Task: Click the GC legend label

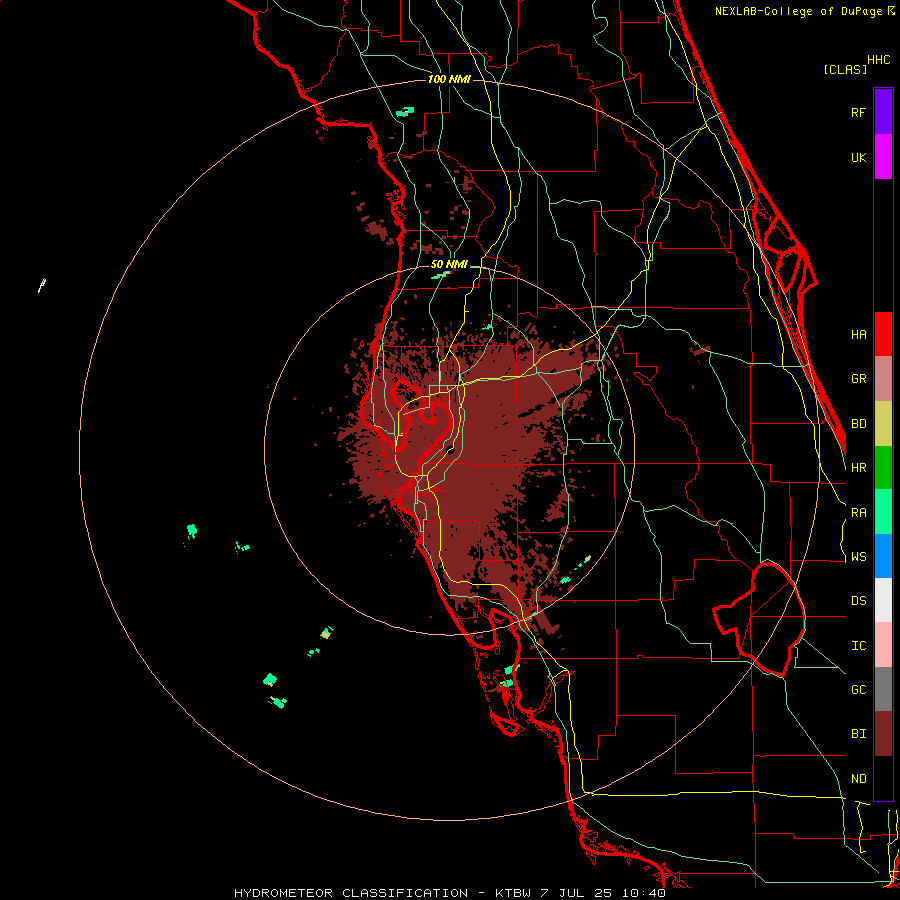Action: [x=858, y=690]
